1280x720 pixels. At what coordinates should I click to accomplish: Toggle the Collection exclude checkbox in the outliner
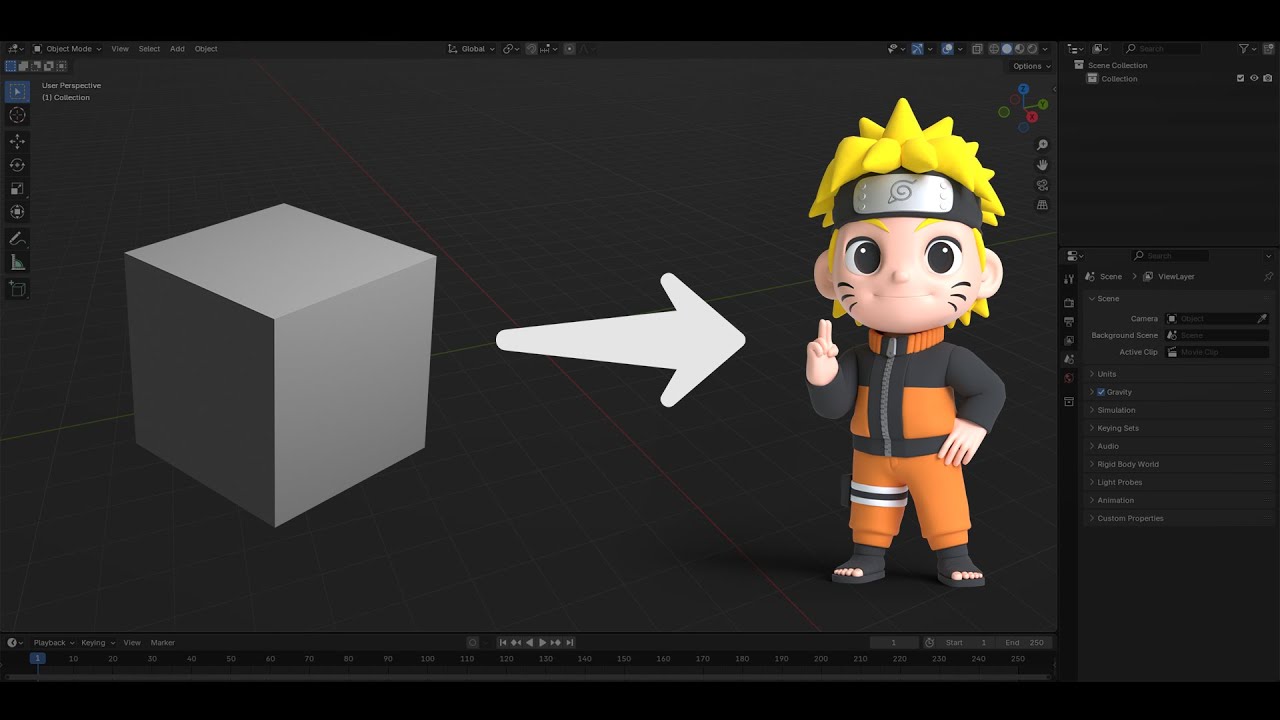[1241, 78]
